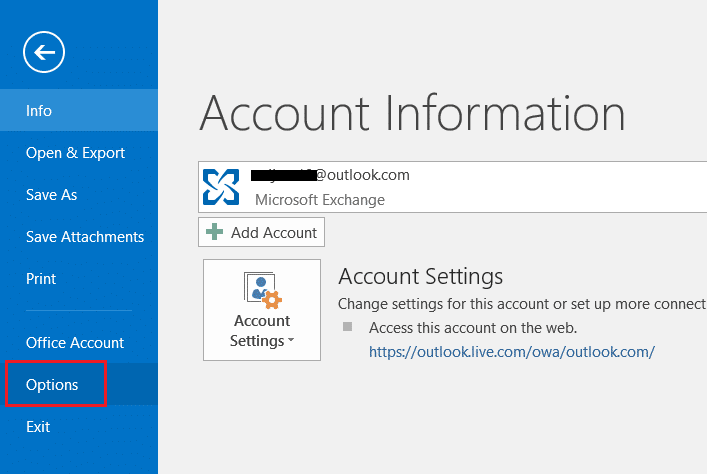Open the Office Account page
Image resolution: width=707 pixels, height=474 pixels.
coord(75,343)
